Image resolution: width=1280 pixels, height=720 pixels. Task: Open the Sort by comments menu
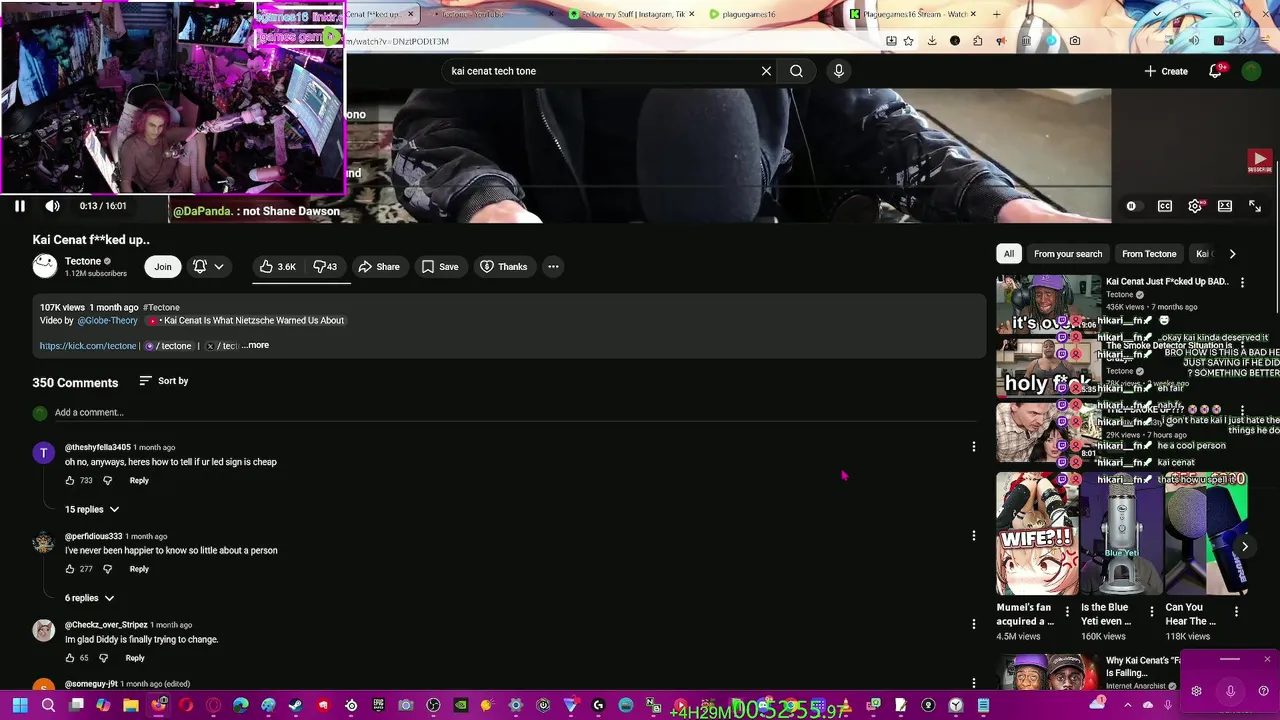point(164,381)
